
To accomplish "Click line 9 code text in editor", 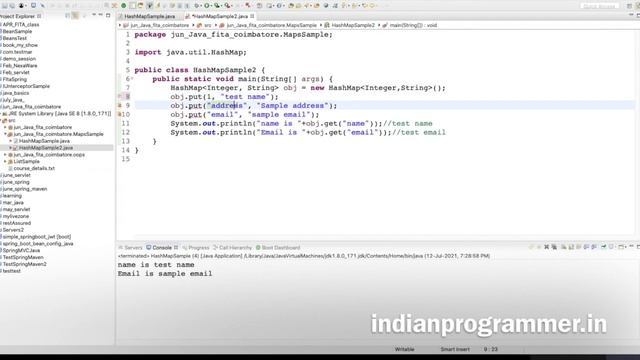I will point(254,106).
